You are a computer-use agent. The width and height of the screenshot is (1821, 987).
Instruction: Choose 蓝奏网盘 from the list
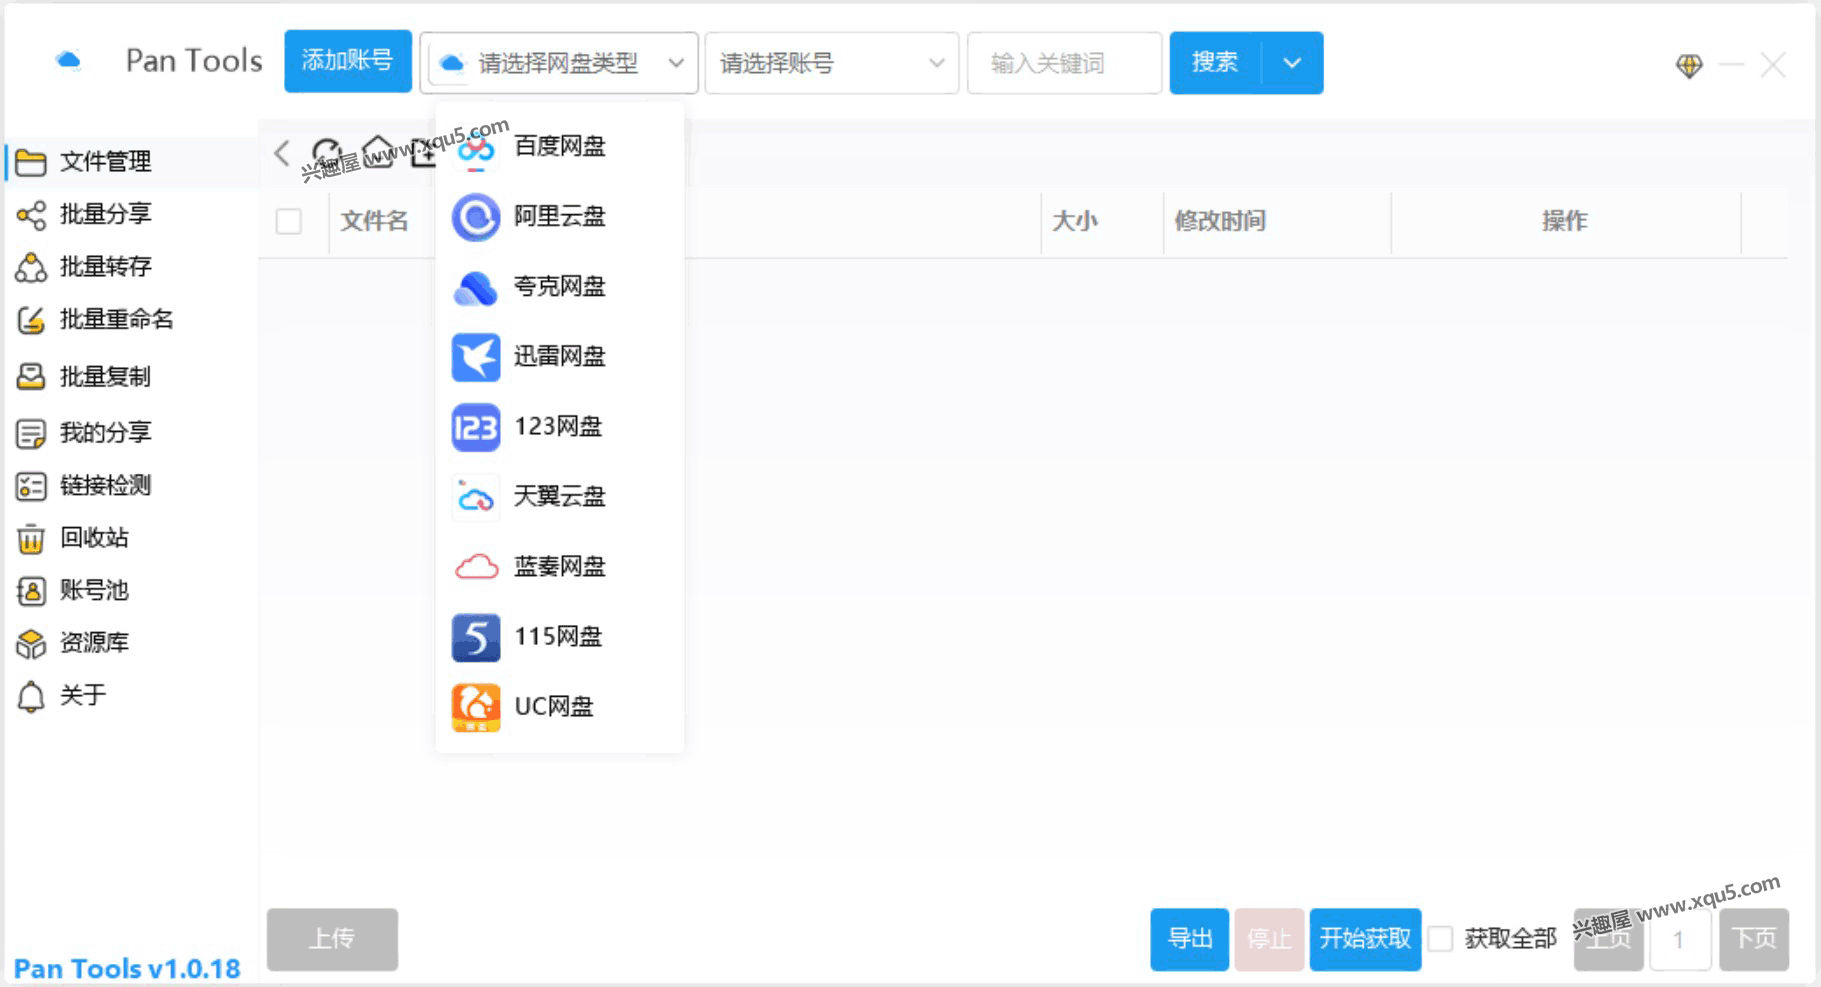560,567
